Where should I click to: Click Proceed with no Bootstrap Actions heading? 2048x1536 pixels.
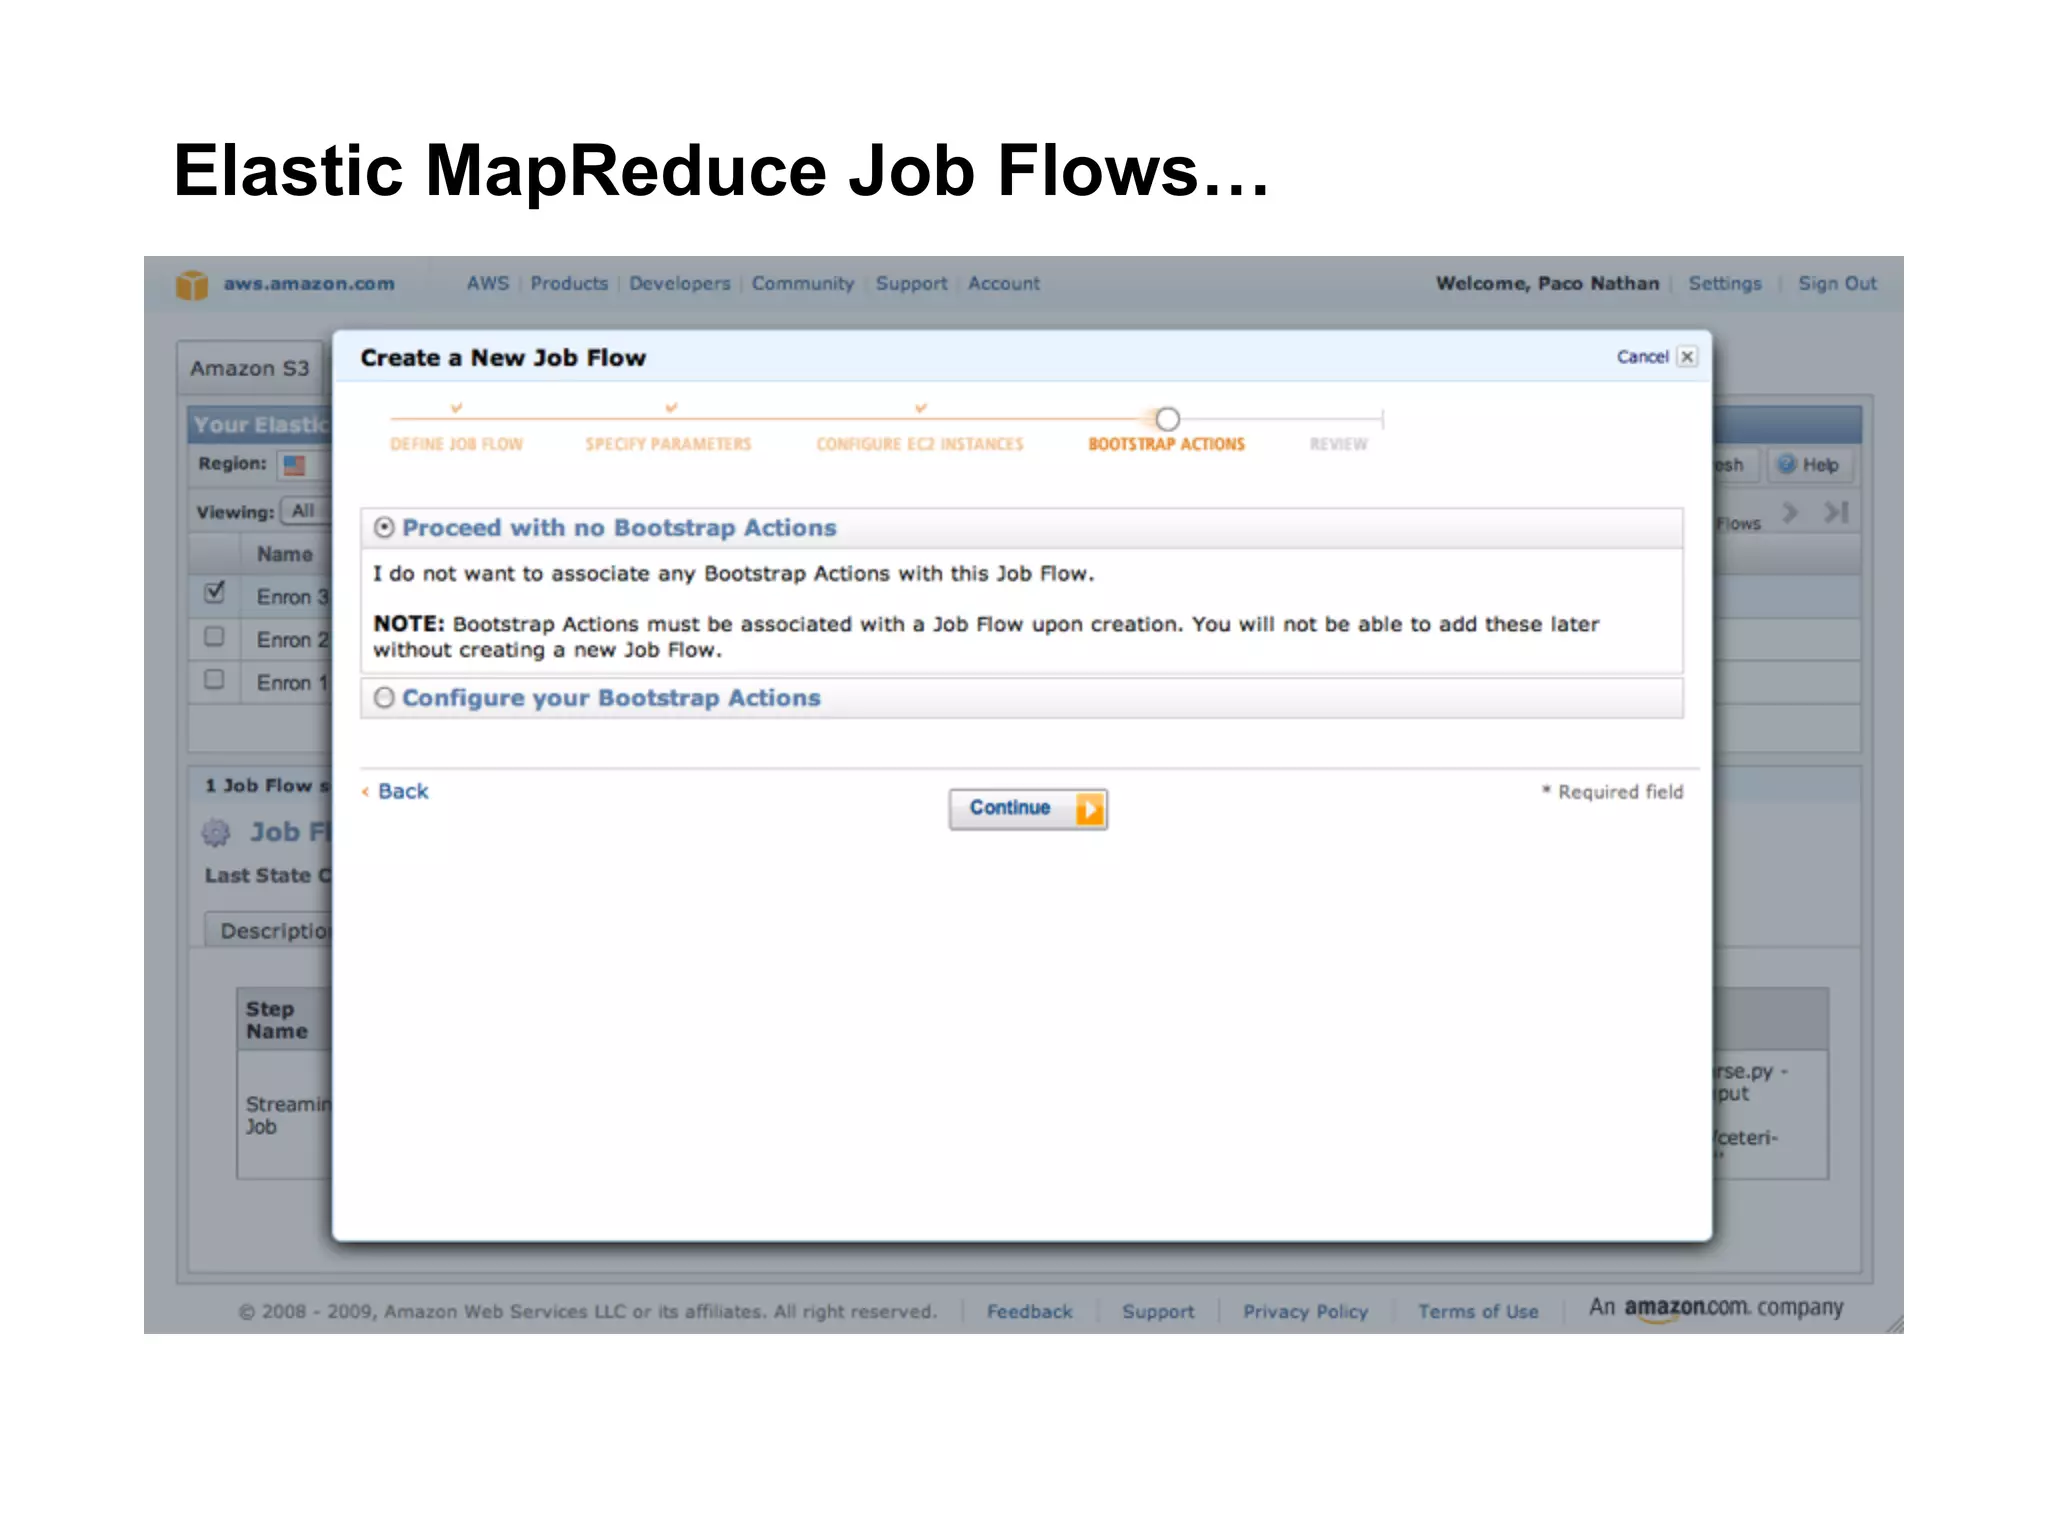(x=619, y=528)
